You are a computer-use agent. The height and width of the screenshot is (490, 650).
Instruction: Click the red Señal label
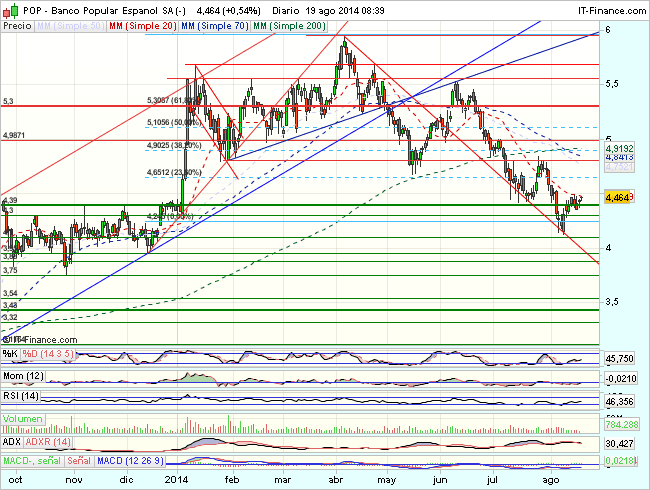pyautogui.click(x=79, y=461)
